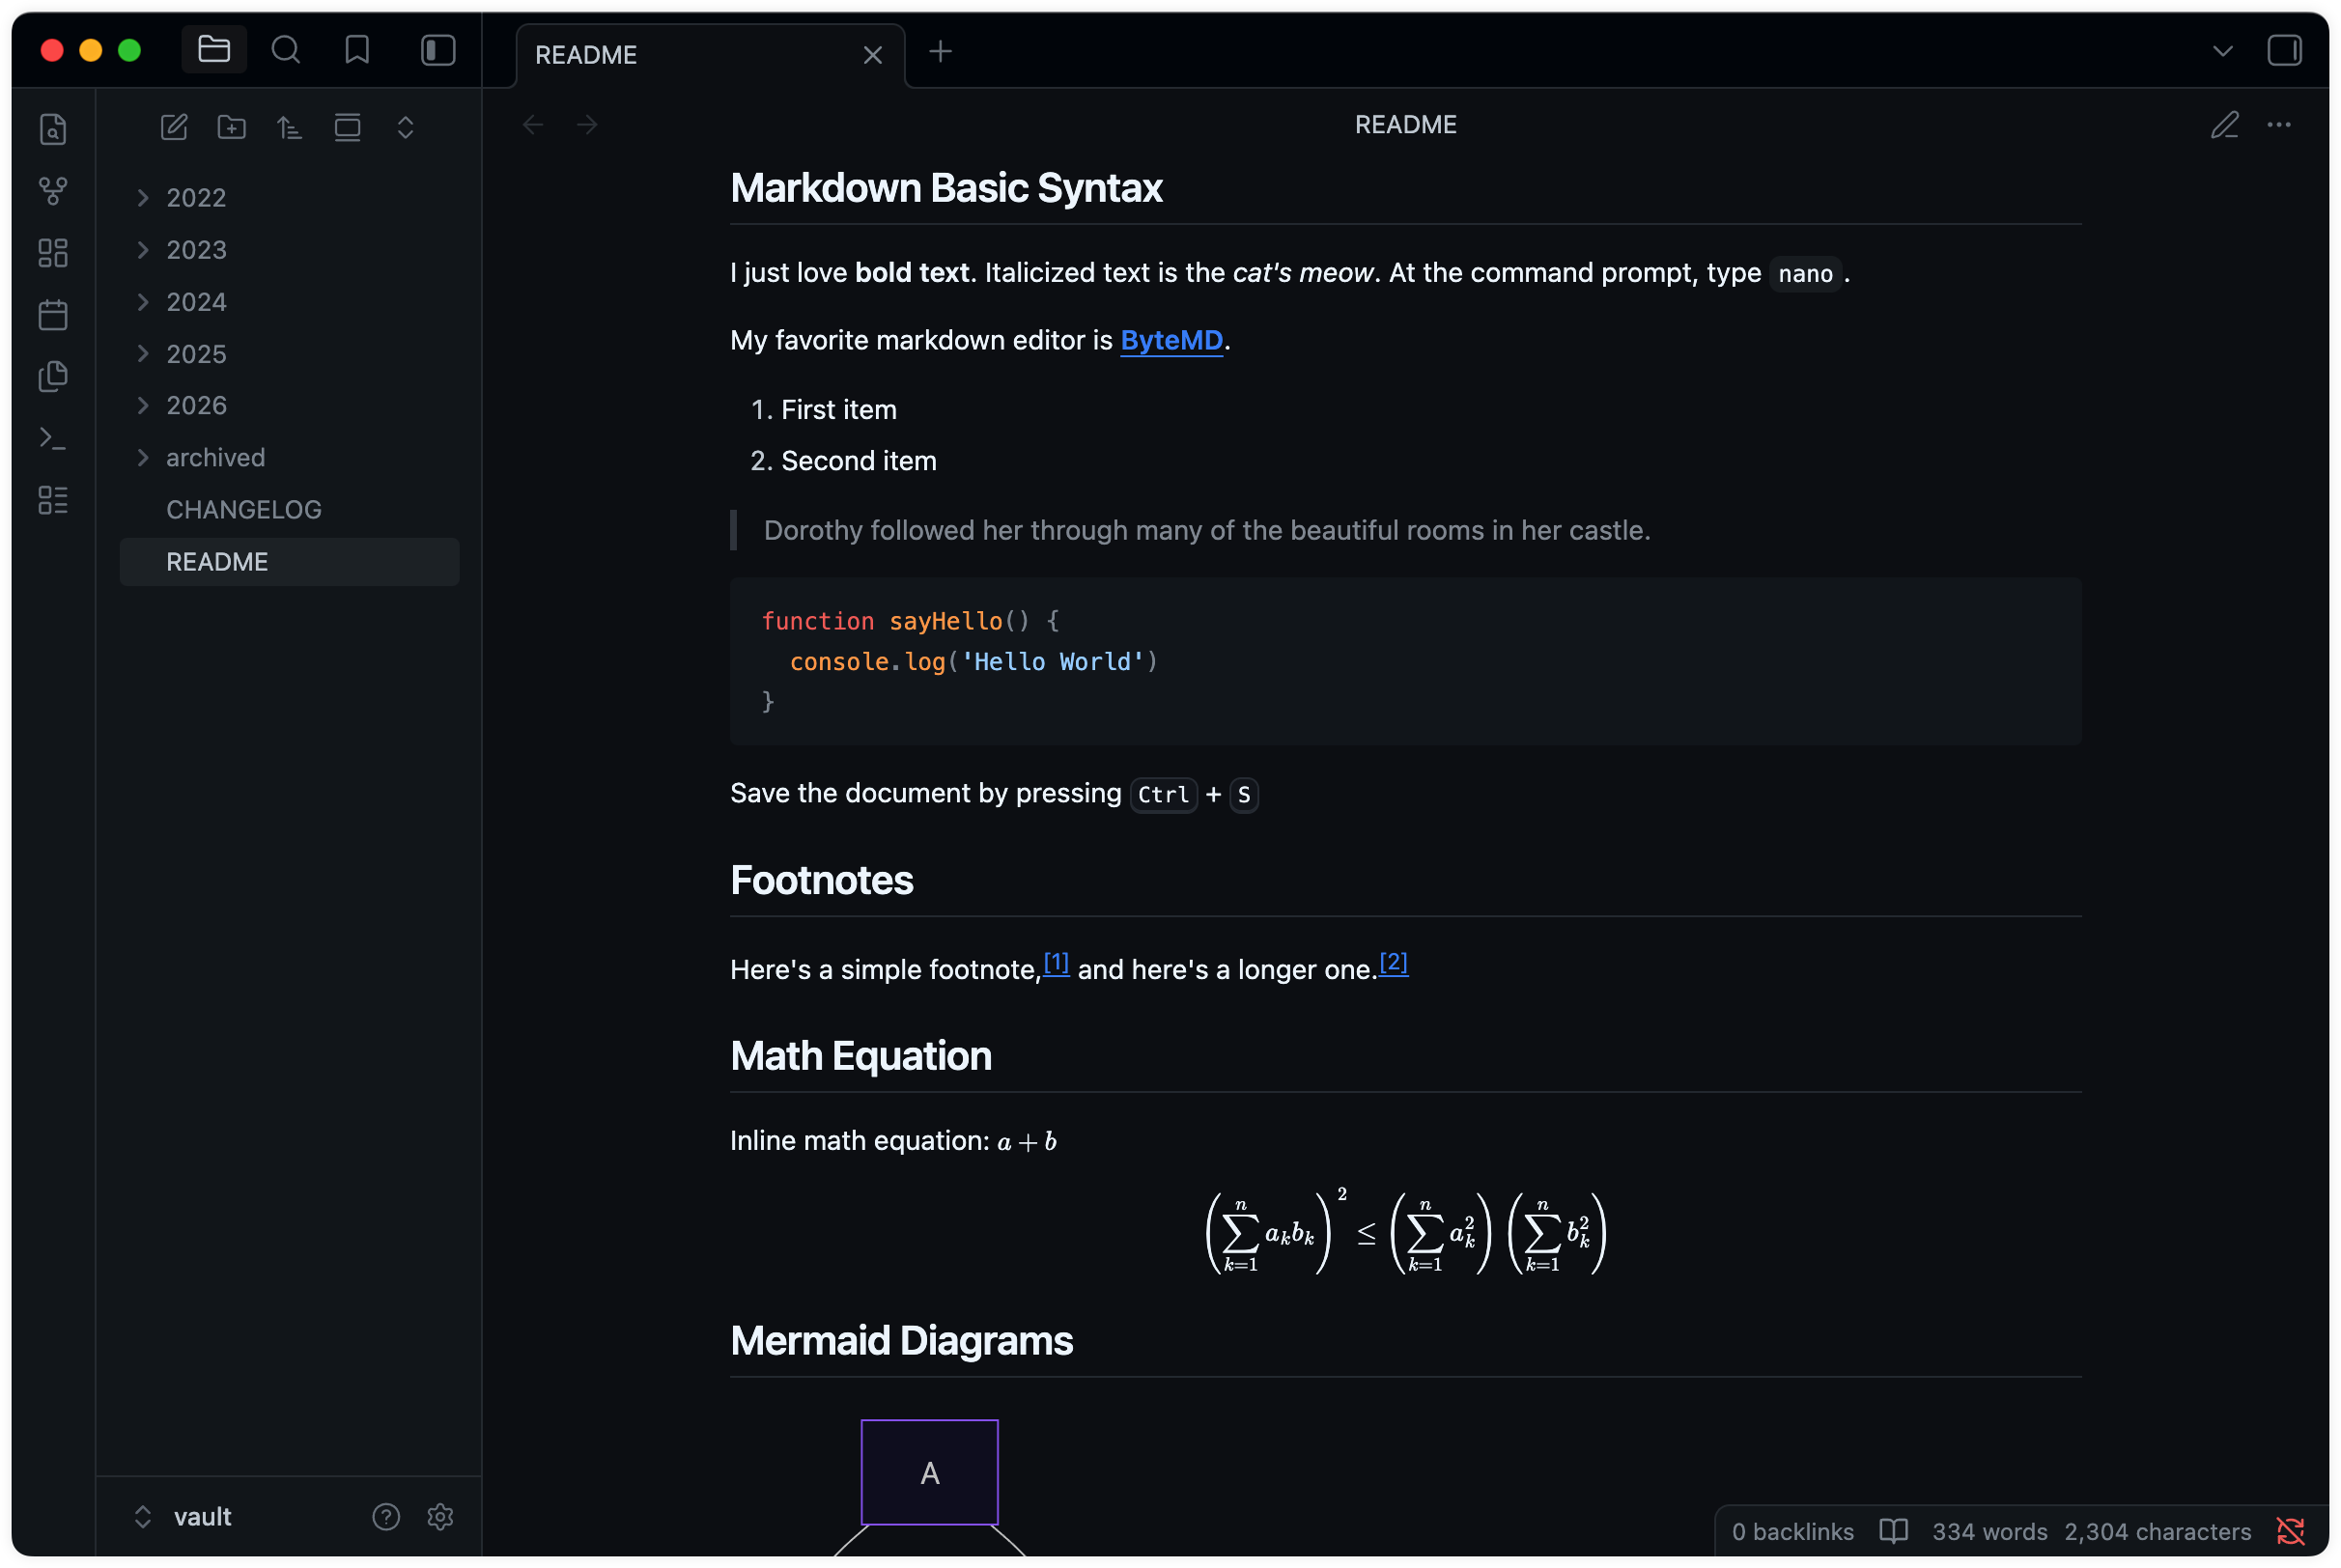The image size is (2341, 1568).
Task: Click the inline nano code
Action: 1805,274
